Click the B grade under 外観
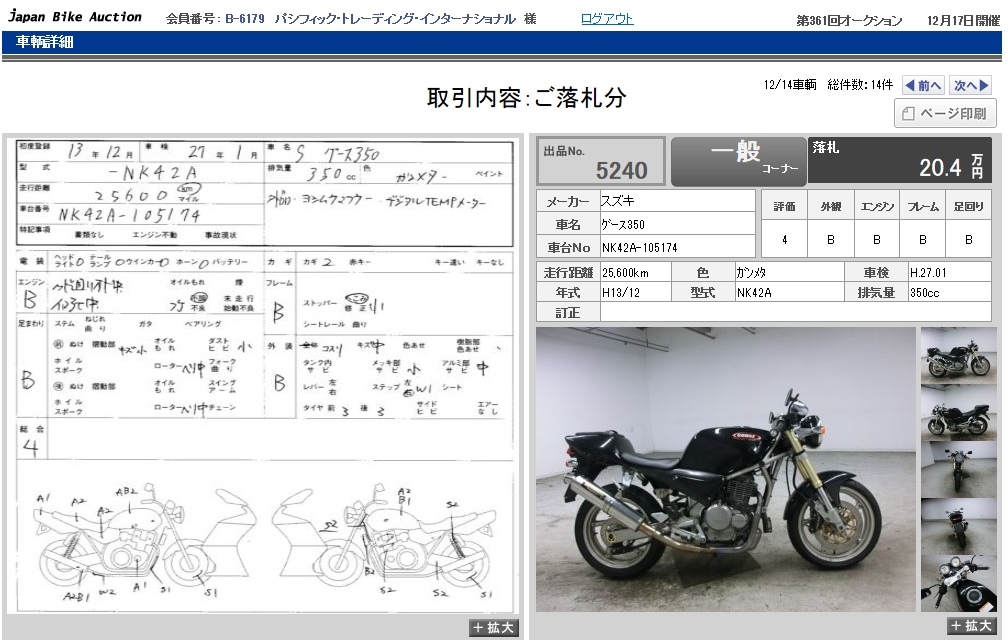This screenshot has height=644, width=1008. [x=831, y=240]
